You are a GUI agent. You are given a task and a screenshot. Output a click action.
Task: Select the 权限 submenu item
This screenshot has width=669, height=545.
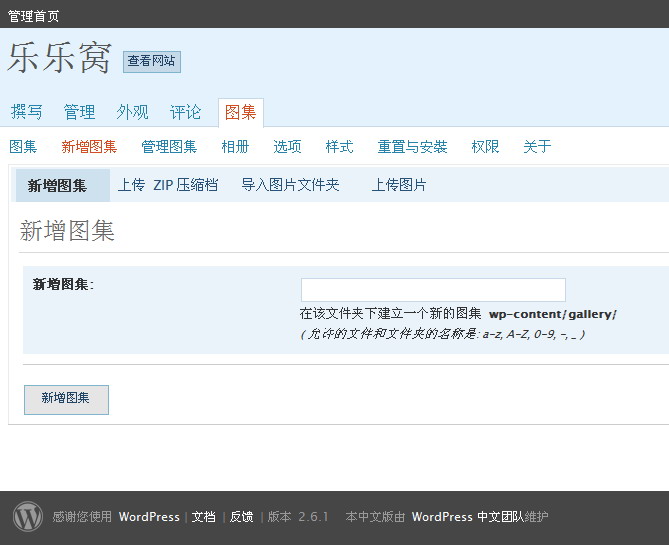coord(485,147)
